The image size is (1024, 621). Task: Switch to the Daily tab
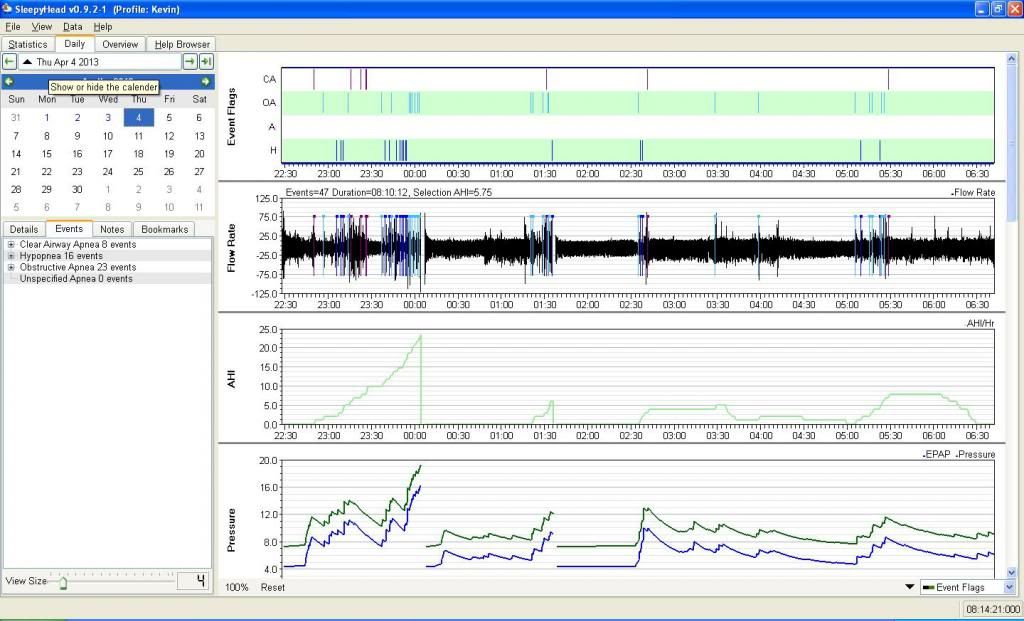pyautogui.click(x=74, y=44)
